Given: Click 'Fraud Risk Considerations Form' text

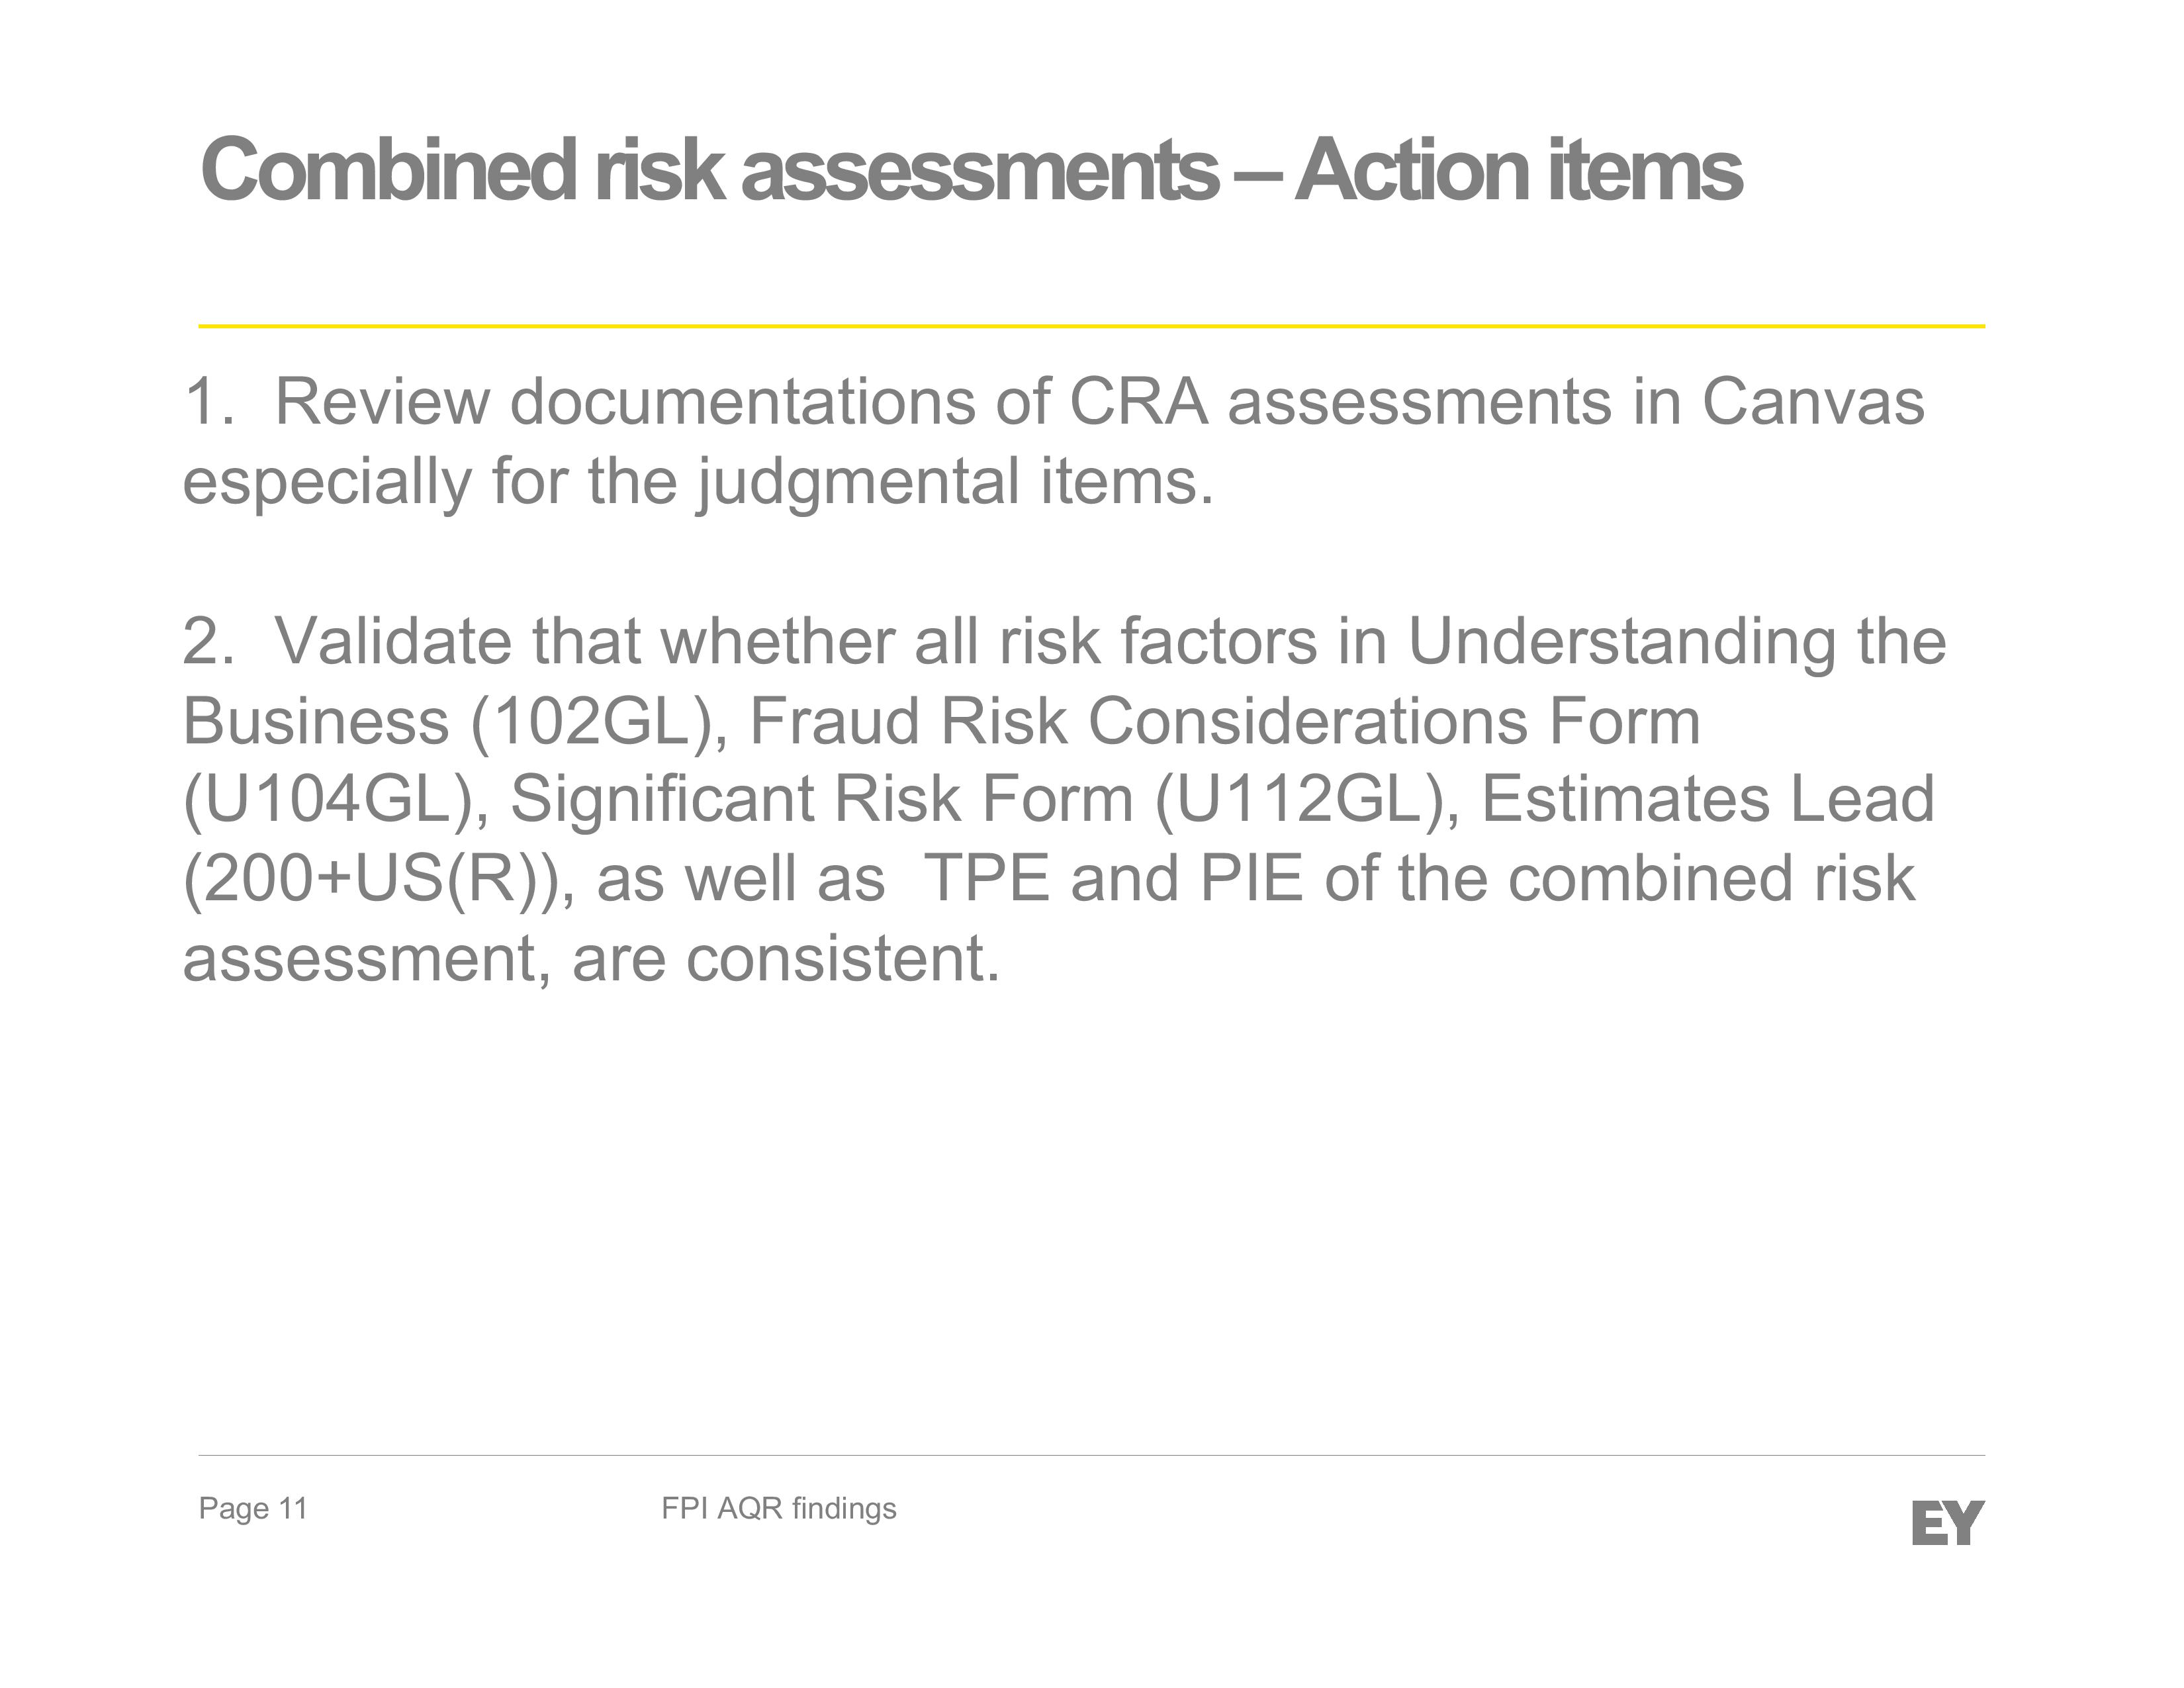Looking at the screenshot, I should (x=1224, y=721).
